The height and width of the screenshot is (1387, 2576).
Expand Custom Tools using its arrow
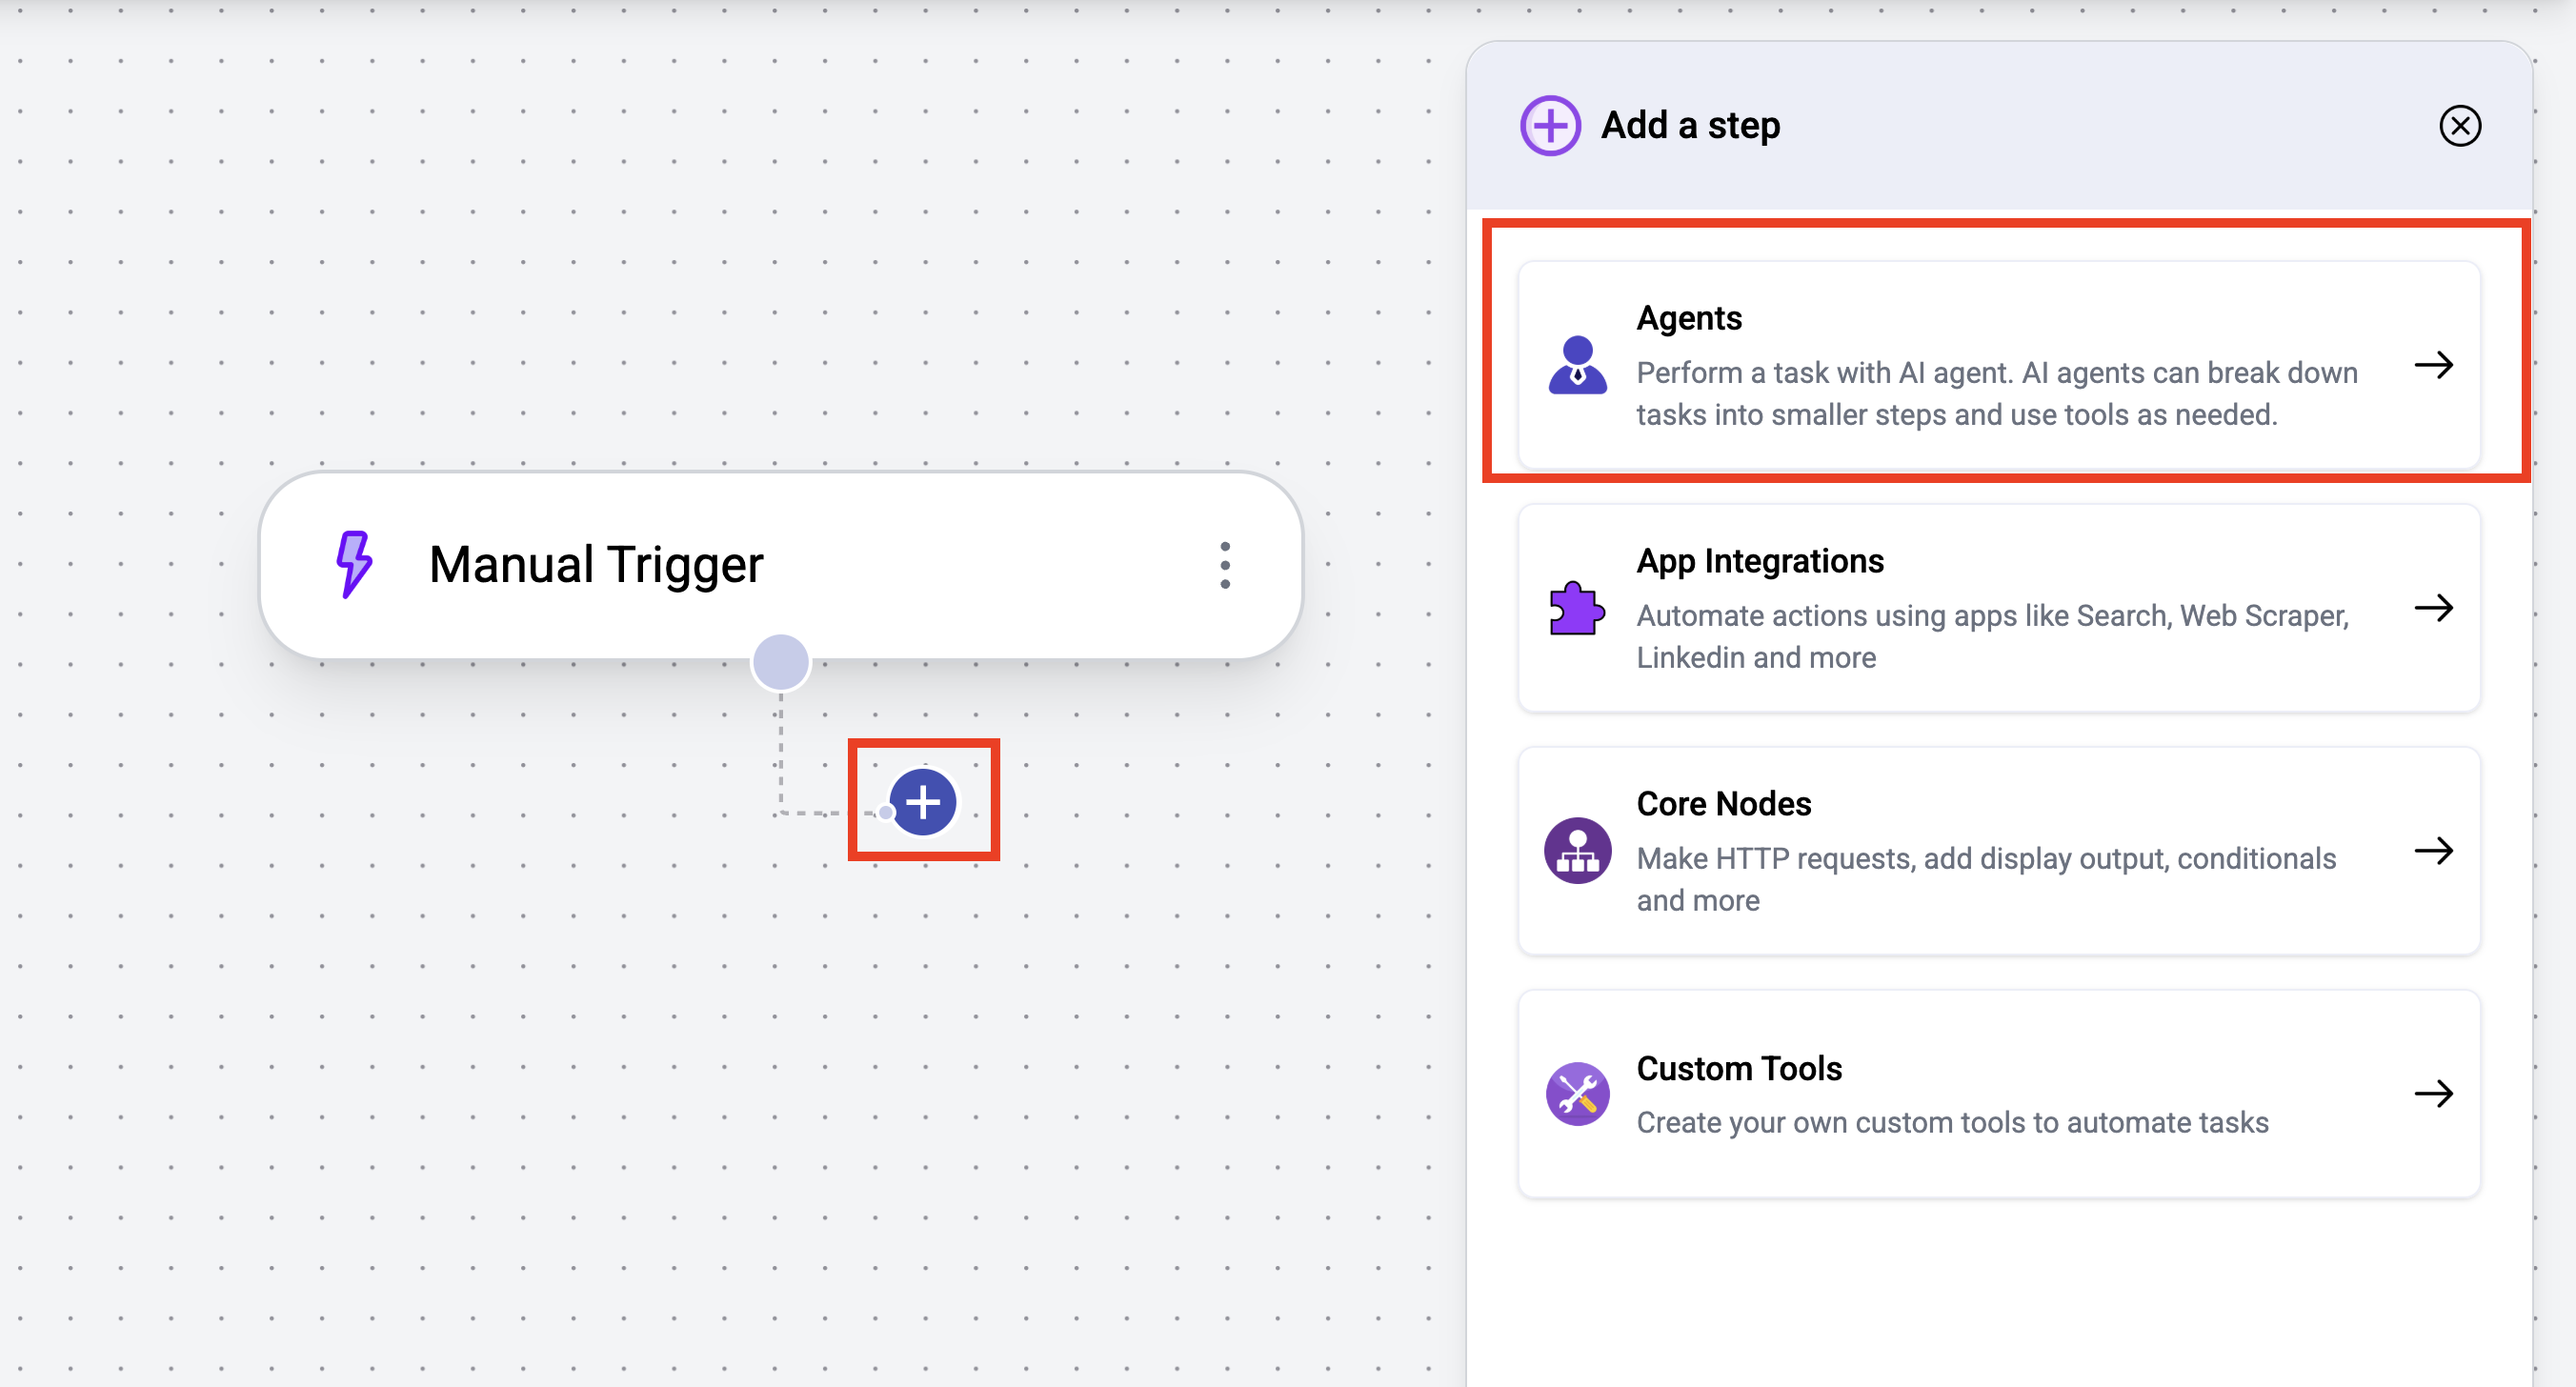(2433, 1093)
